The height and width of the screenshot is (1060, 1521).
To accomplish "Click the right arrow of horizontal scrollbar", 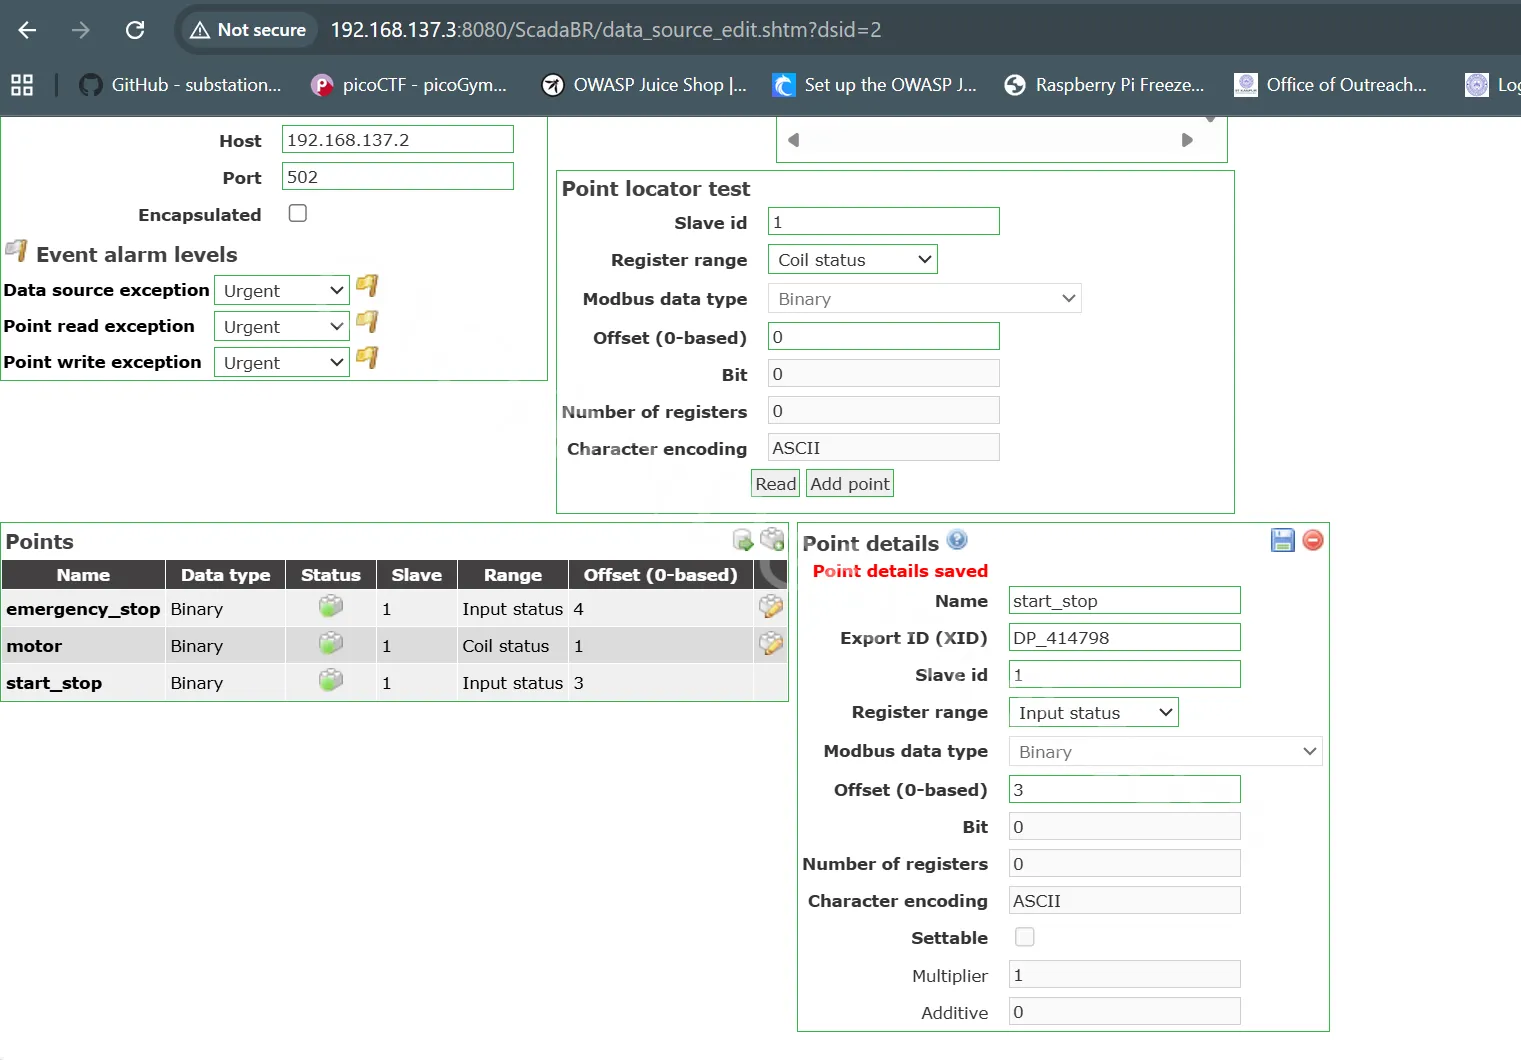I will [1187, 140].
